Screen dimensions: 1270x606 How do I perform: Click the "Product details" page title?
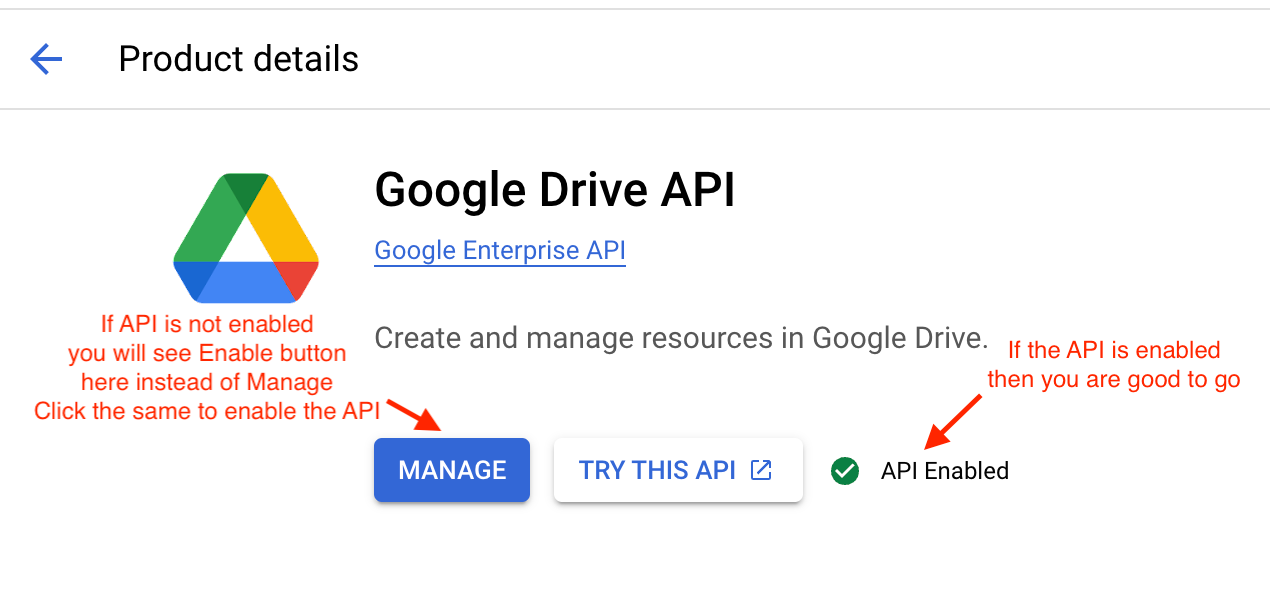[238, 59]
